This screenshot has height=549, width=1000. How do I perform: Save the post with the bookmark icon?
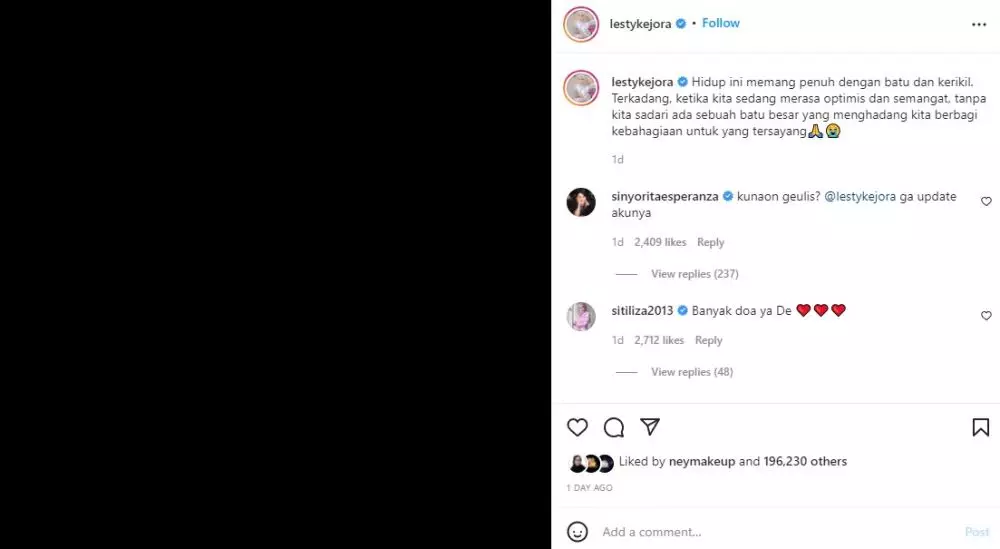[980, 428]
